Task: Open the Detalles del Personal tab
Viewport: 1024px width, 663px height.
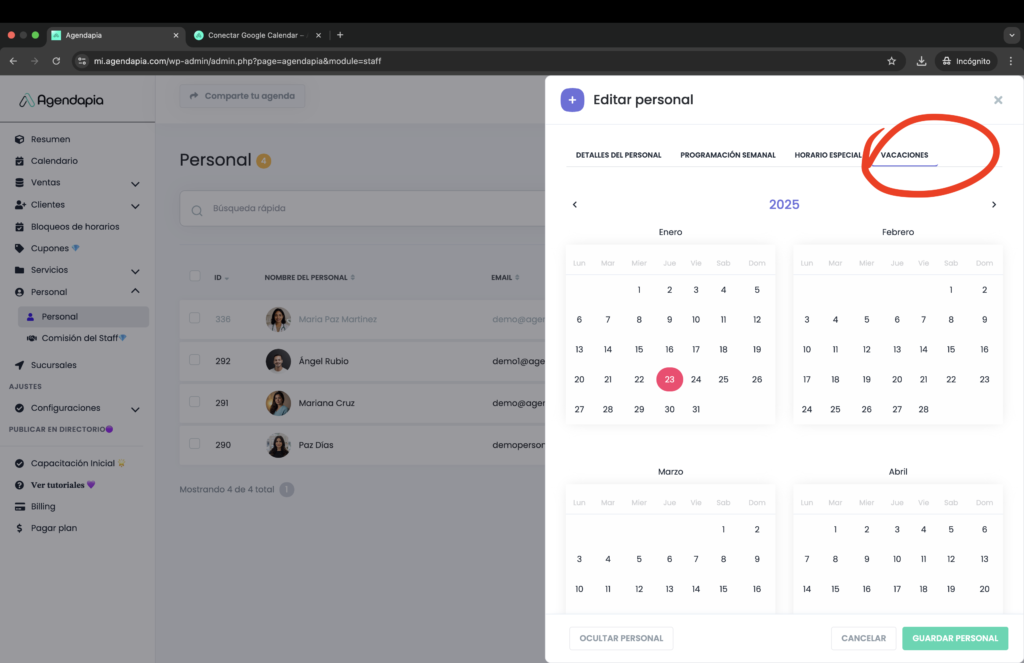Action: coord(618,155)
